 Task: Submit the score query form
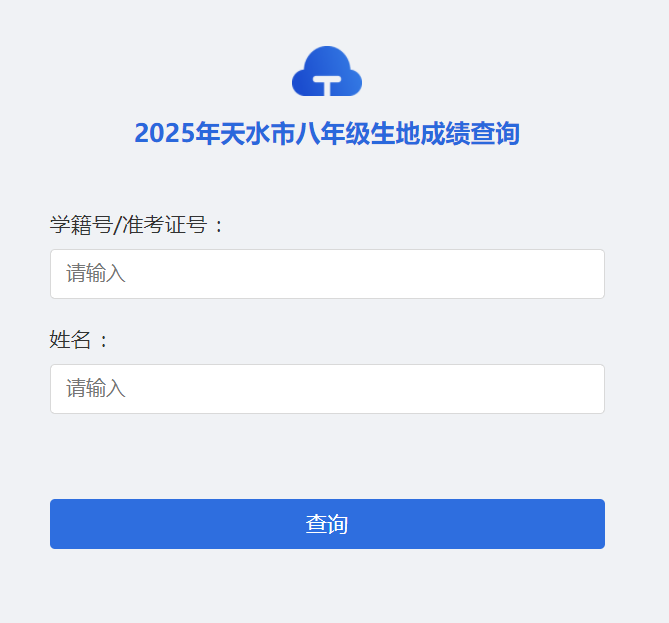(x=327, y=524)
